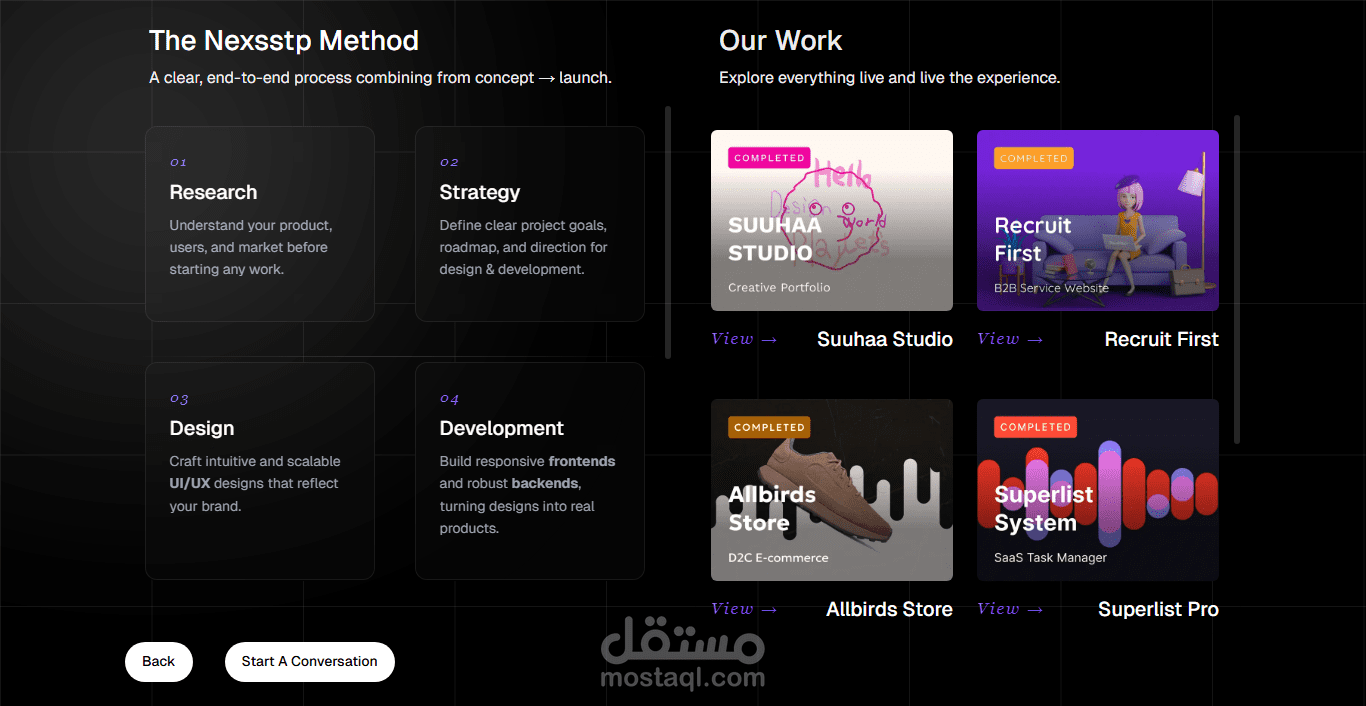Screen dimensions: 1366x706
Task: Click the 'A clear, end-to-end process' subtitle
Action: [380, 78]
